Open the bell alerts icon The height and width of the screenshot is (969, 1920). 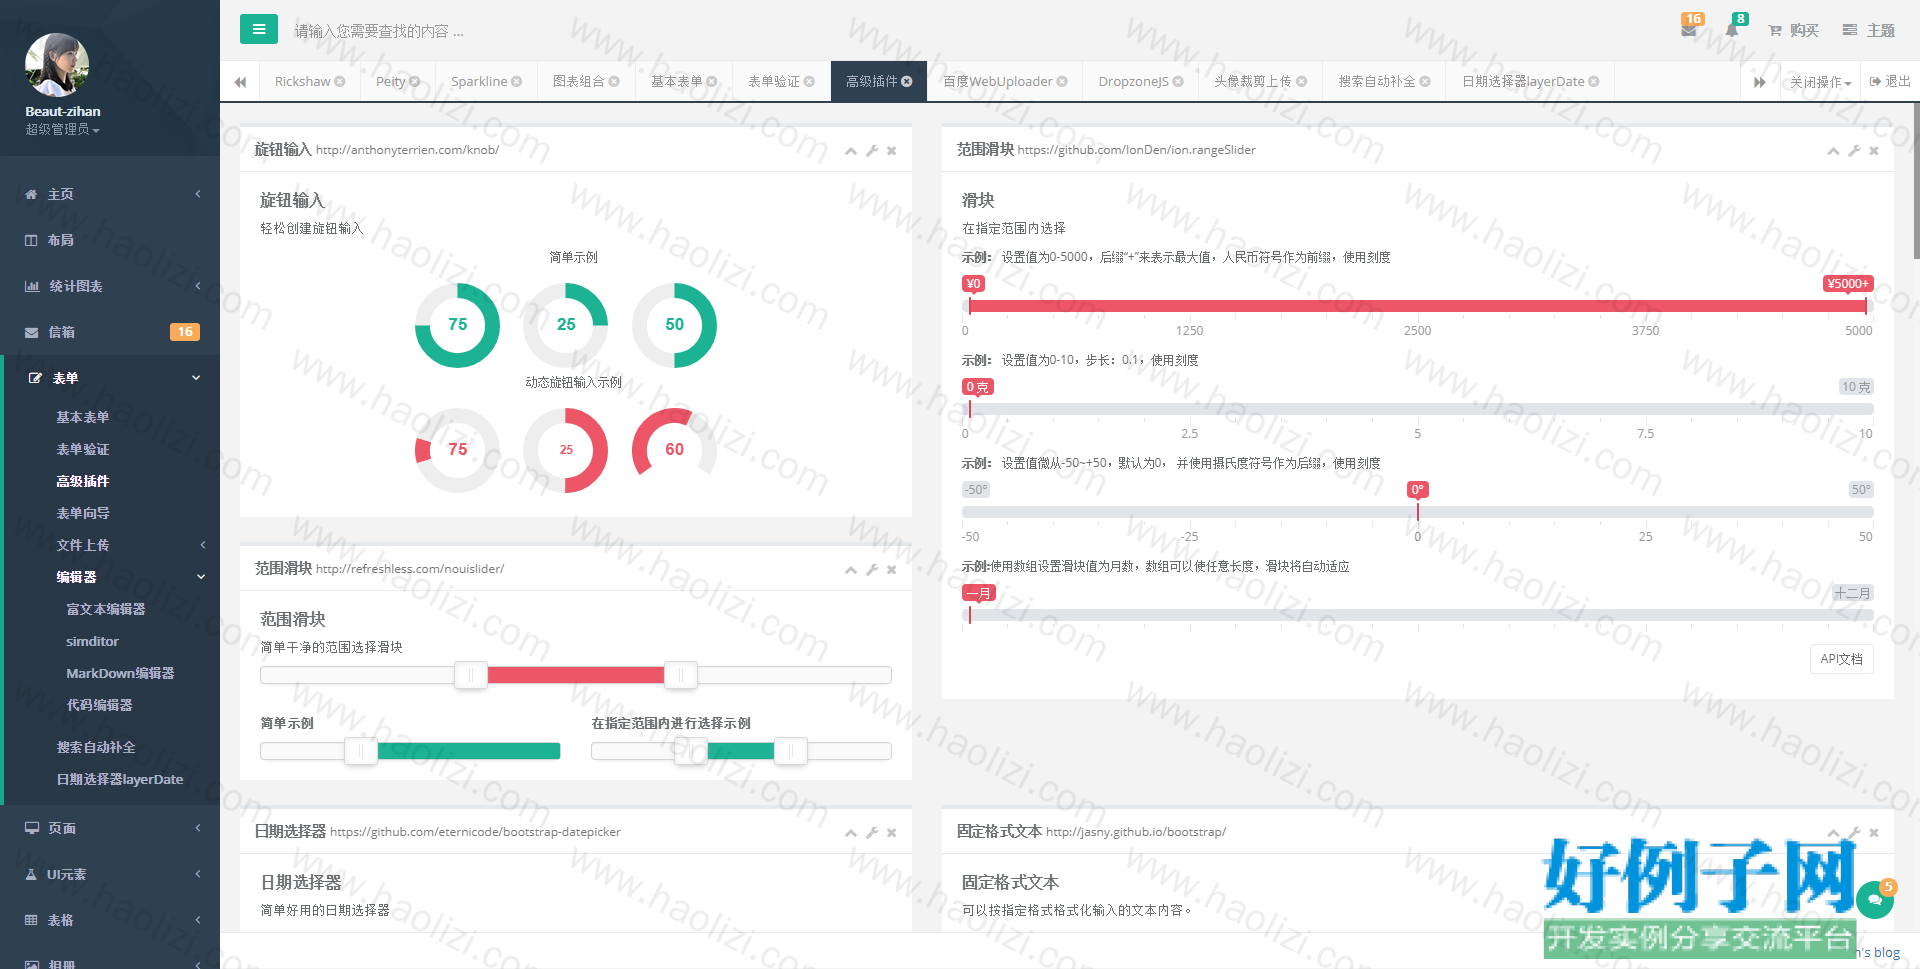(1732, 30)
